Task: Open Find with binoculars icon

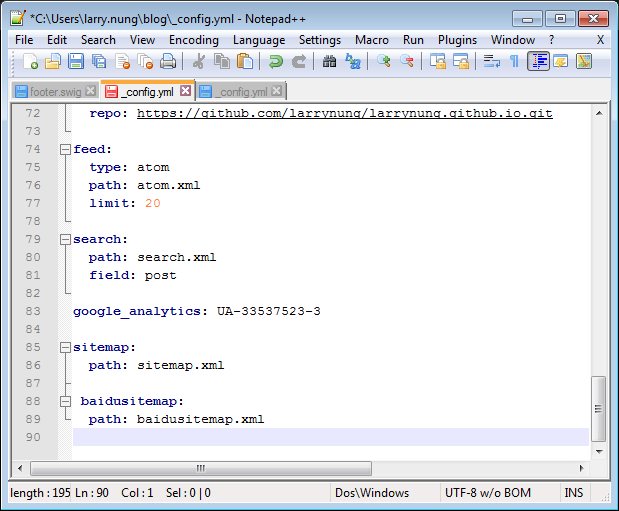Action: (329, 62)
